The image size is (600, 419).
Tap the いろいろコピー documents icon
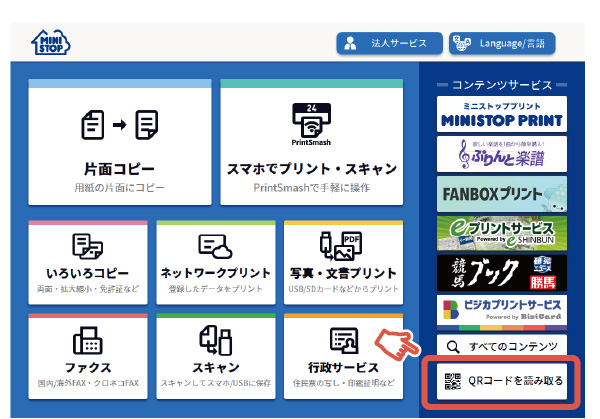(x=88, y=246)
